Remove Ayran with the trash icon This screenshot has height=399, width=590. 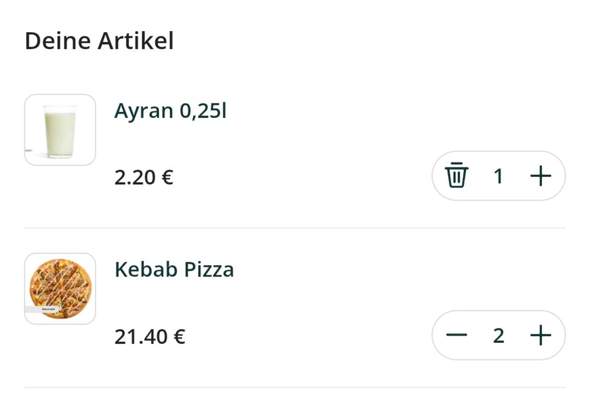[456, 175]
